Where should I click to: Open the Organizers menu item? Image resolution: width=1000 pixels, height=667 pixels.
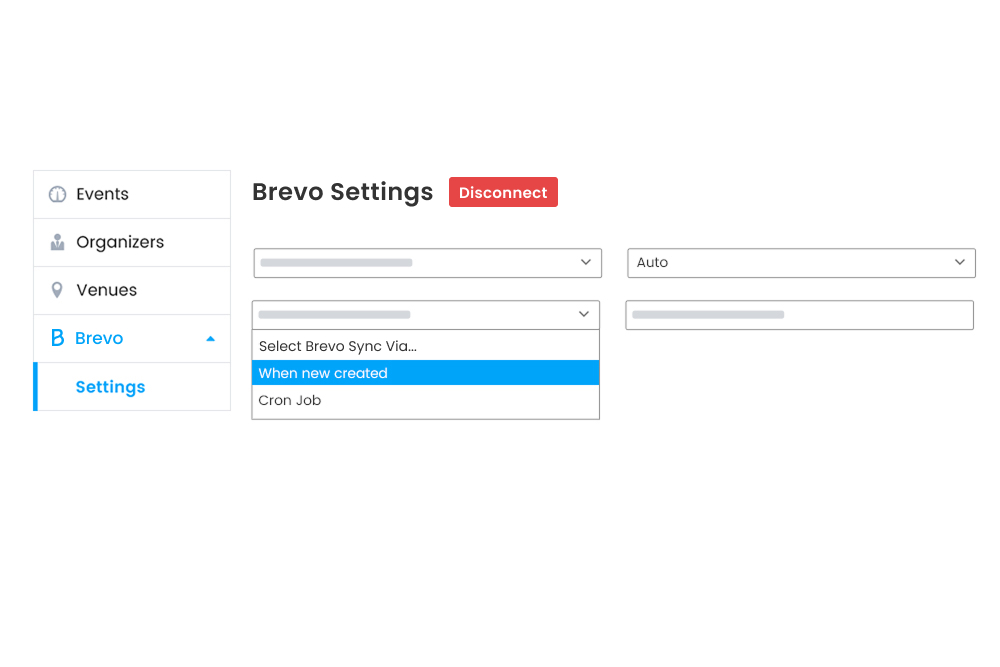pyautogui.click(x=132, y=242)
